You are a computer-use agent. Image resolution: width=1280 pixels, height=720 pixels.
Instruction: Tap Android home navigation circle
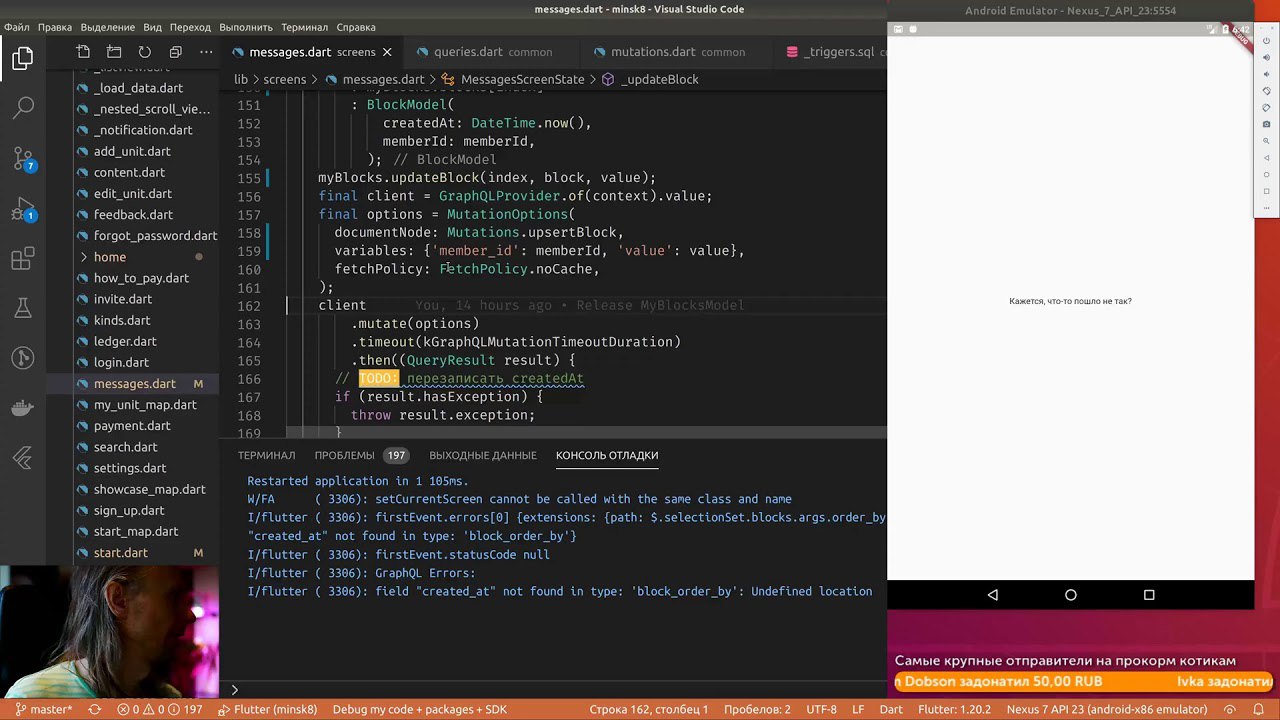point(1071,595)
